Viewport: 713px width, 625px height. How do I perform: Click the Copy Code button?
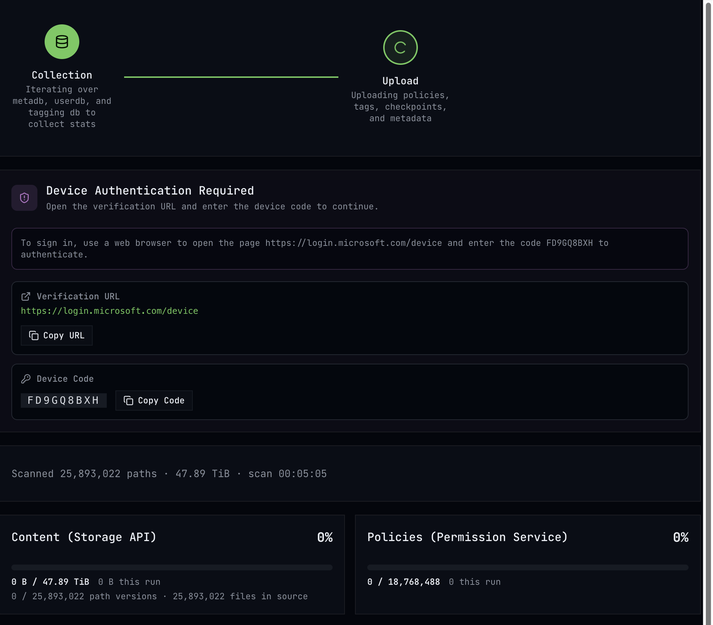[x=154, y=401]
